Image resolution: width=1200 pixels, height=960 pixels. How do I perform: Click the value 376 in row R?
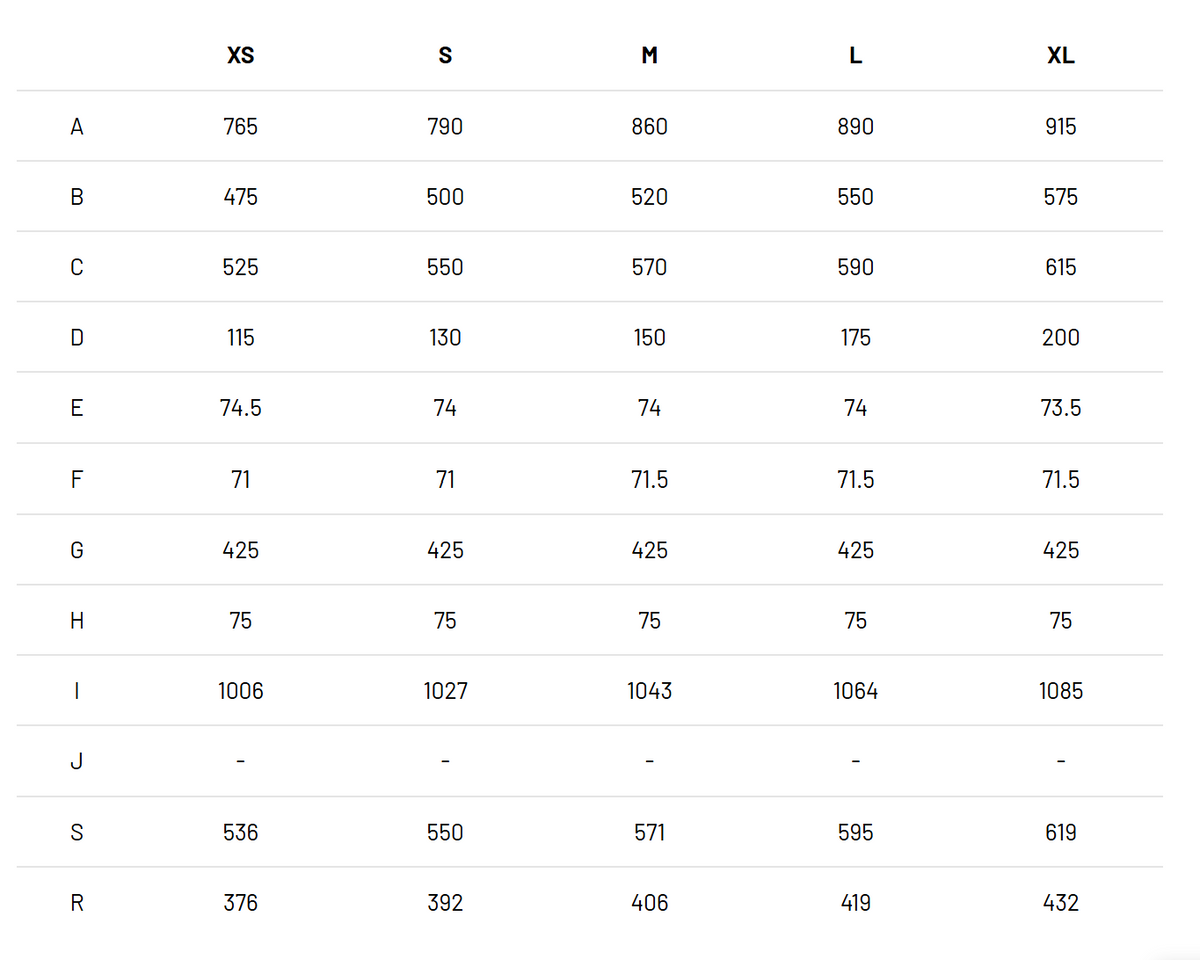pos(241,903)
